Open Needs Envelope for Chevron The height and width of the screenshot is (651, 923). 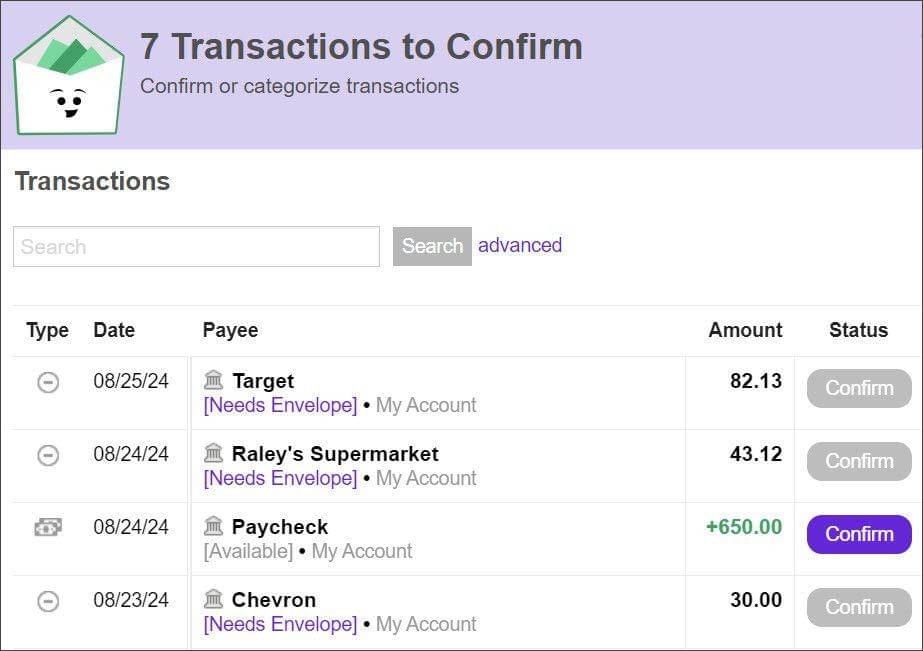(280, 624)
